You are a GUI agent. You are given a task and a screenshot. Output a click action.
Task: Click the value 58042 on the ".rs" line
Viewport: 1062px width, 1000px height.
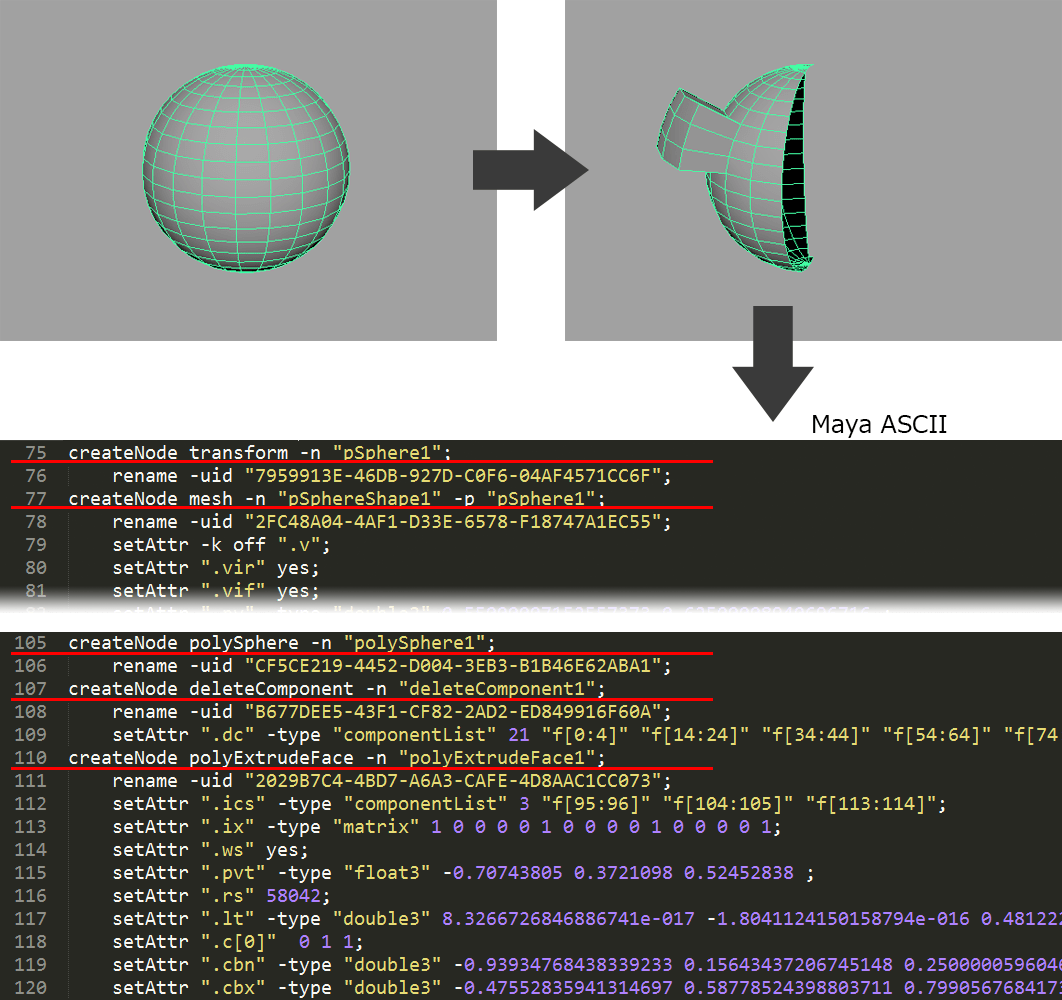pos(293,896)
